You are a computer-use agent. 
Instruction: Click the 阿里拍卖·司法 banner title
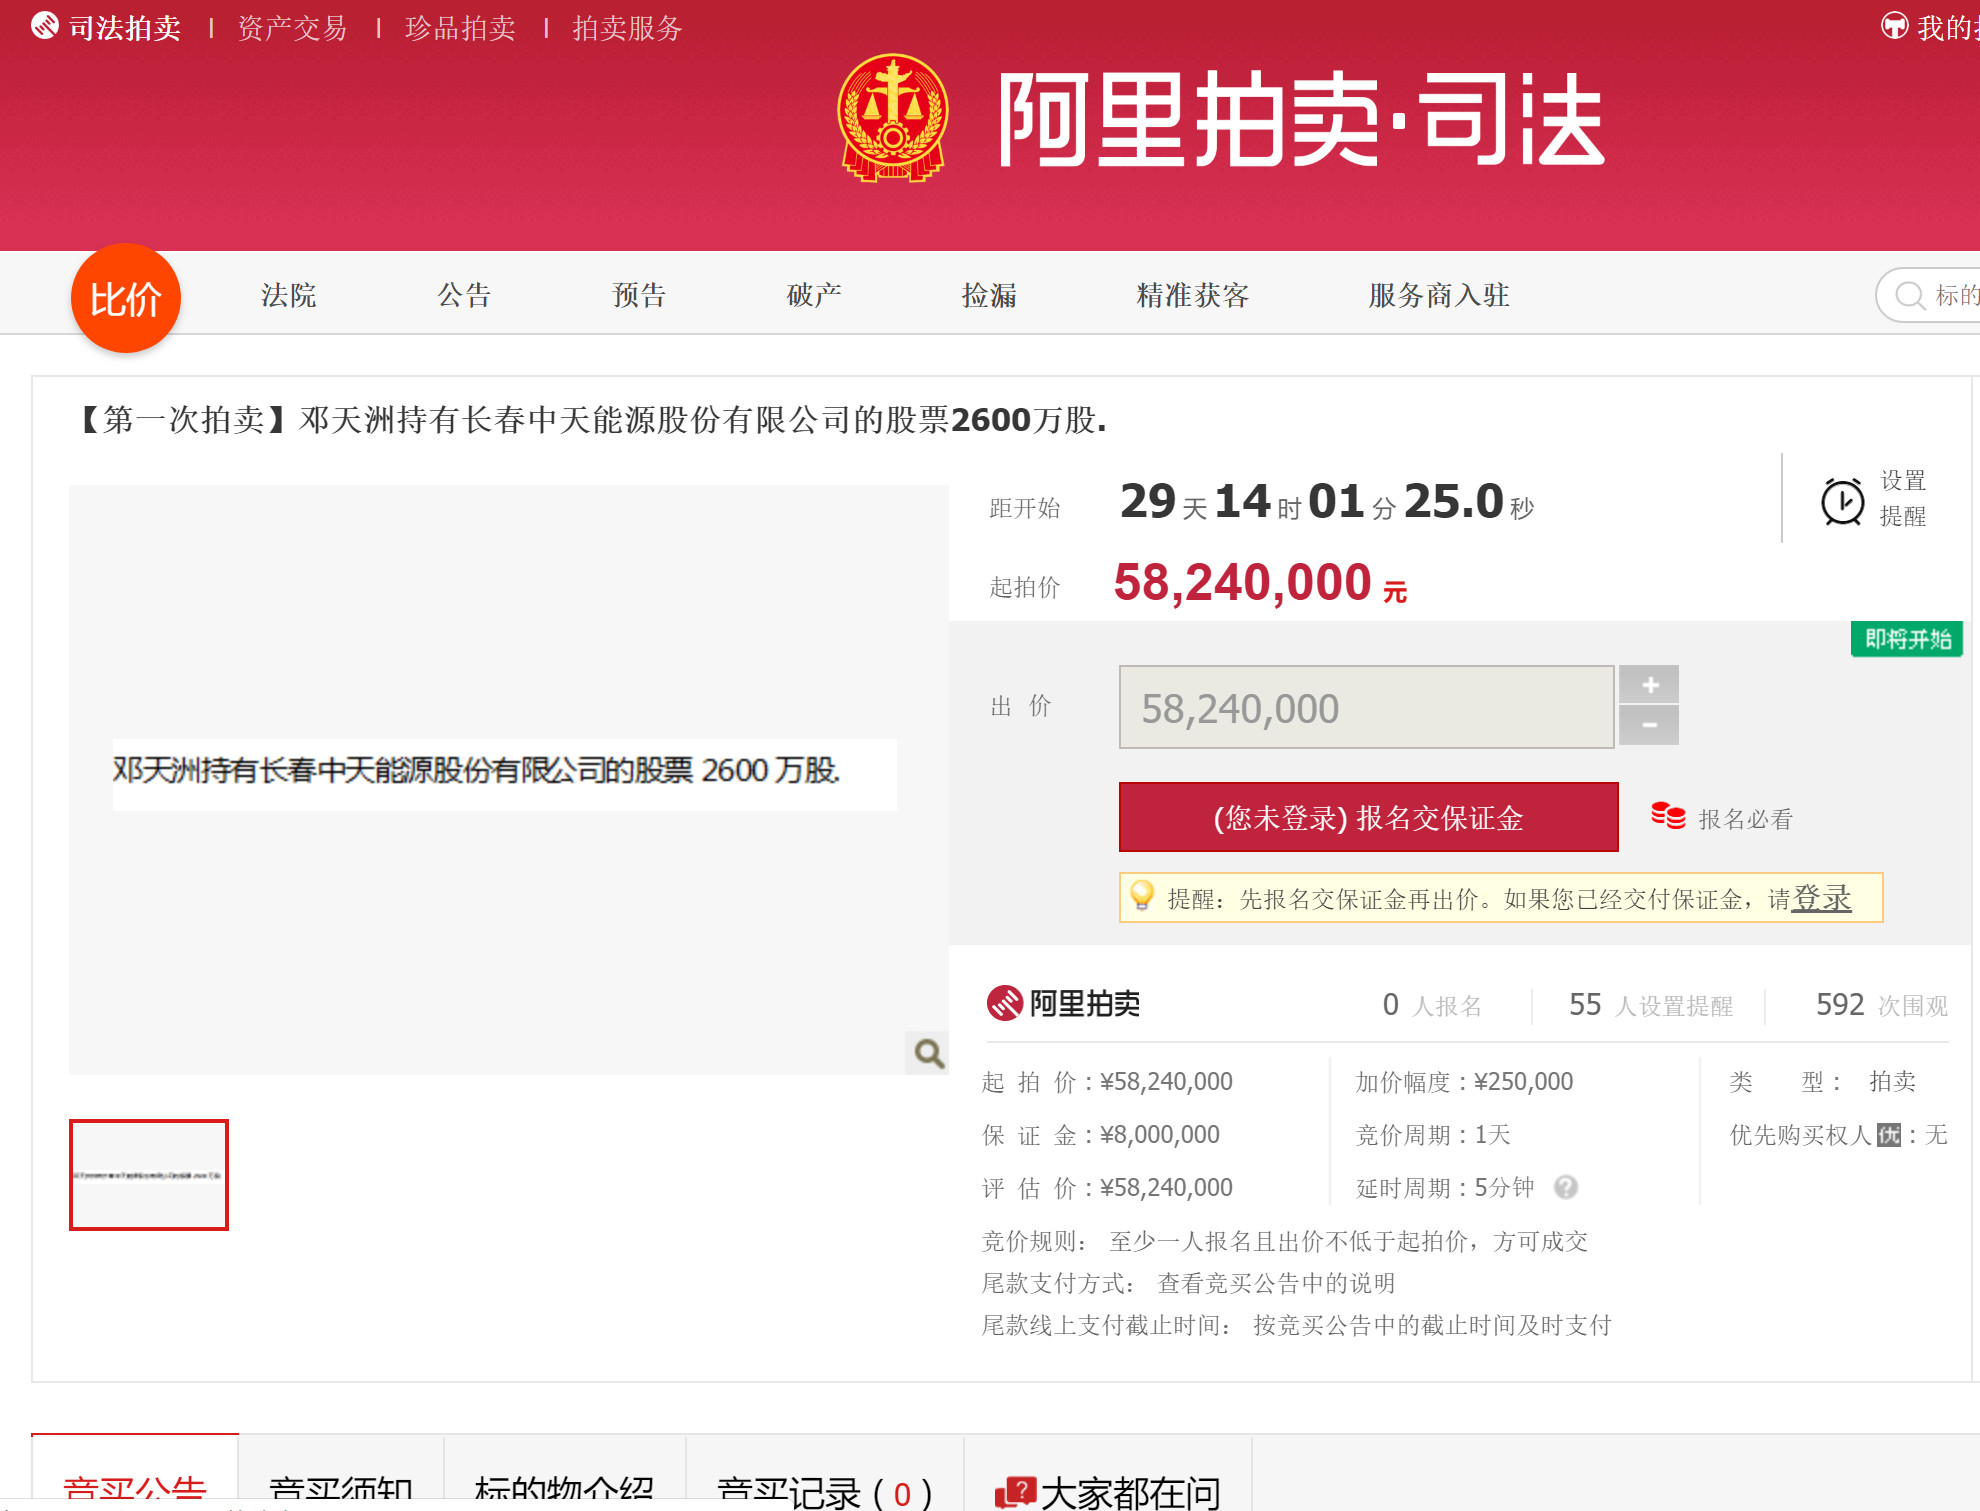click(1302, 120)
